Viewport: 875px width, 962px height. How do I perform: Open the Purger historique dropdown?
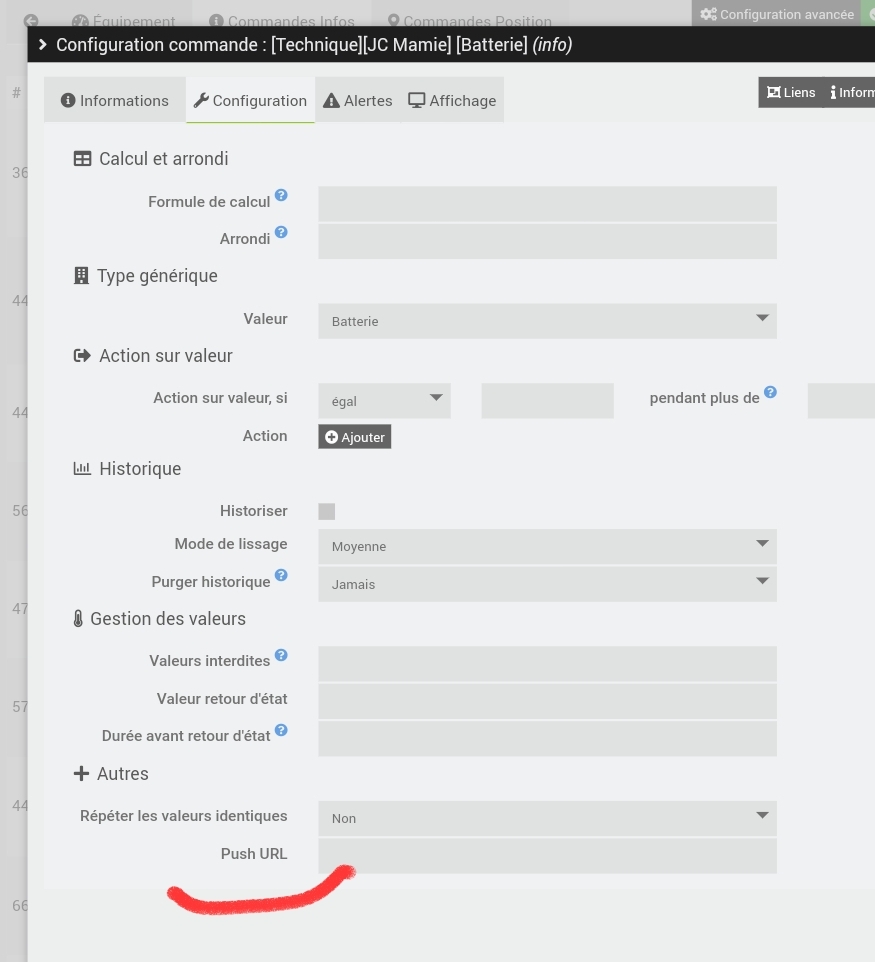546,583
